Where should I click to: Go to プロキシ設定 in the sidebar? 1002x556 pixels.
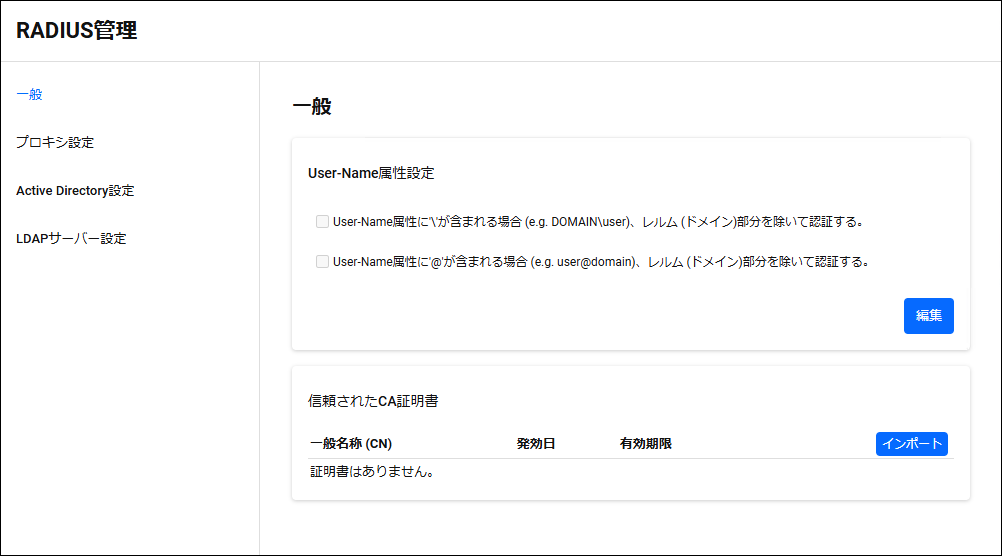(x=55, y=142)
